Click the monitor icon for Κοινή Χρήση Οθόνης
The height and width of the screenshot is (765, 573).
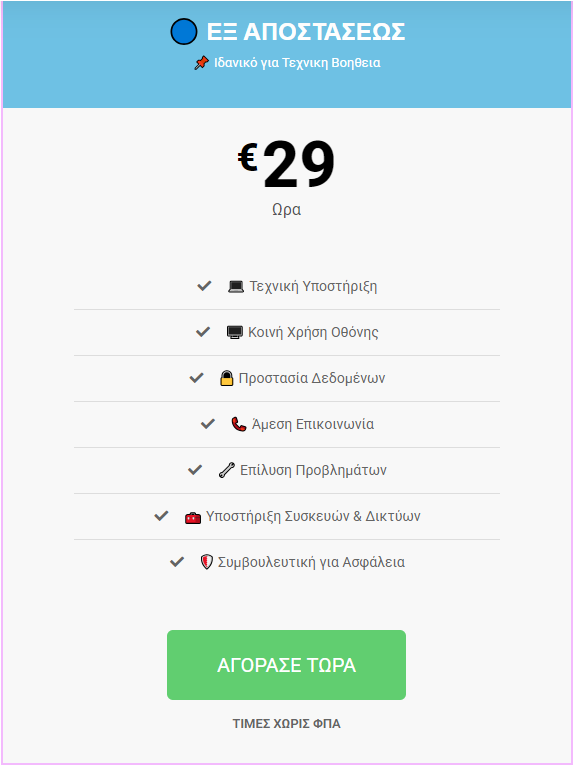pyautogui.click(x=235, y=332)
